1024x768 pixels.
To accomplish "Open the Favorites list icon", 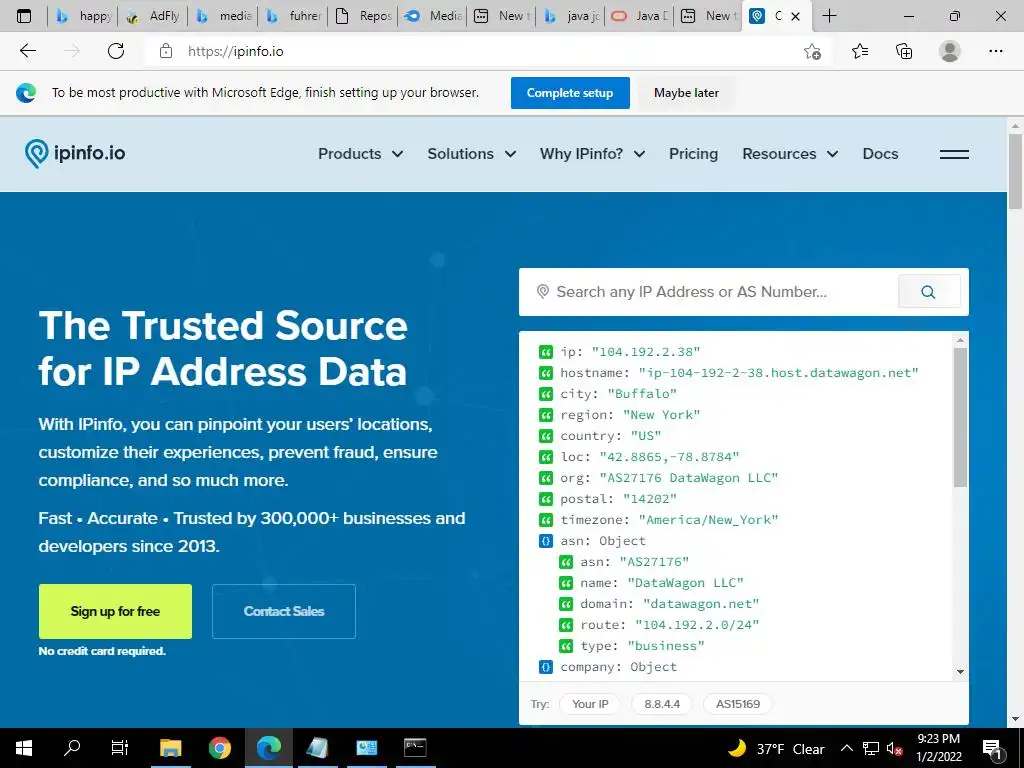I will coord(860,51).
